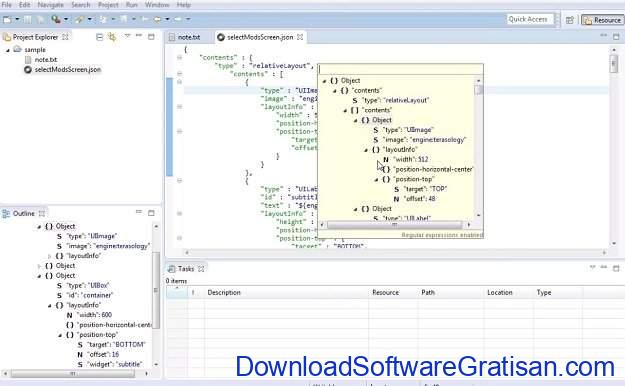The height and width of the screenshot is (386, 625).
Task: Open the Project menu
Action: point(108,5)
